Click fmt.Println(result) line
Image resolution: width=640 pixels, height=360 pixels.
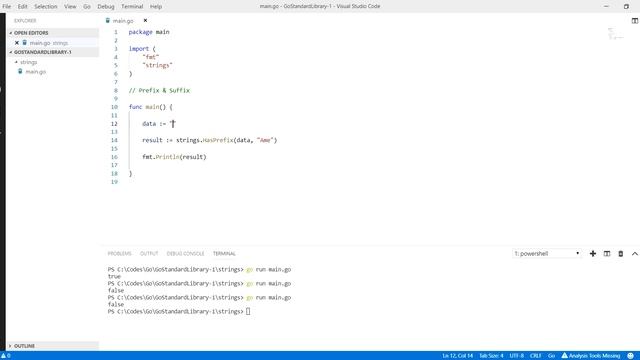click(x=174, y=157)
